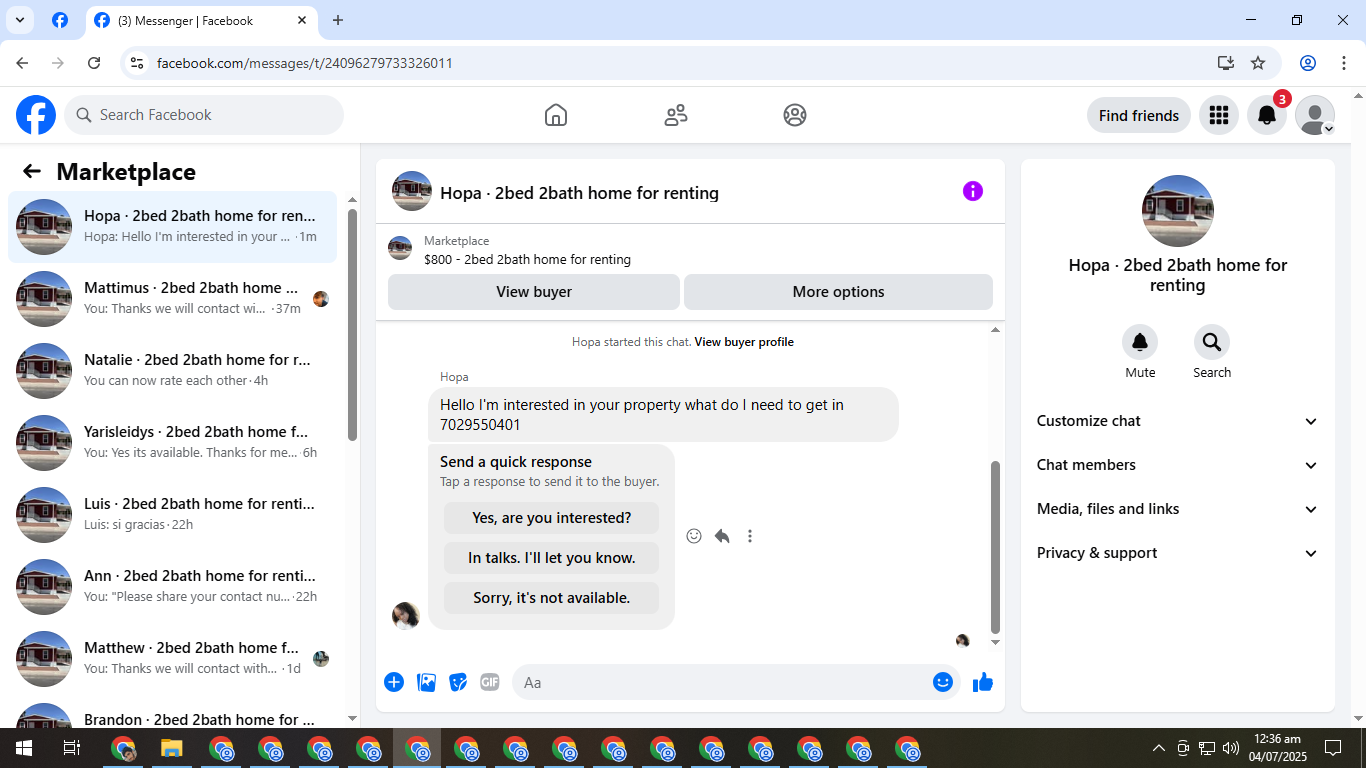
Task: Click the Find friends button
Action: pyautogui.click(x=1139, y=115)
